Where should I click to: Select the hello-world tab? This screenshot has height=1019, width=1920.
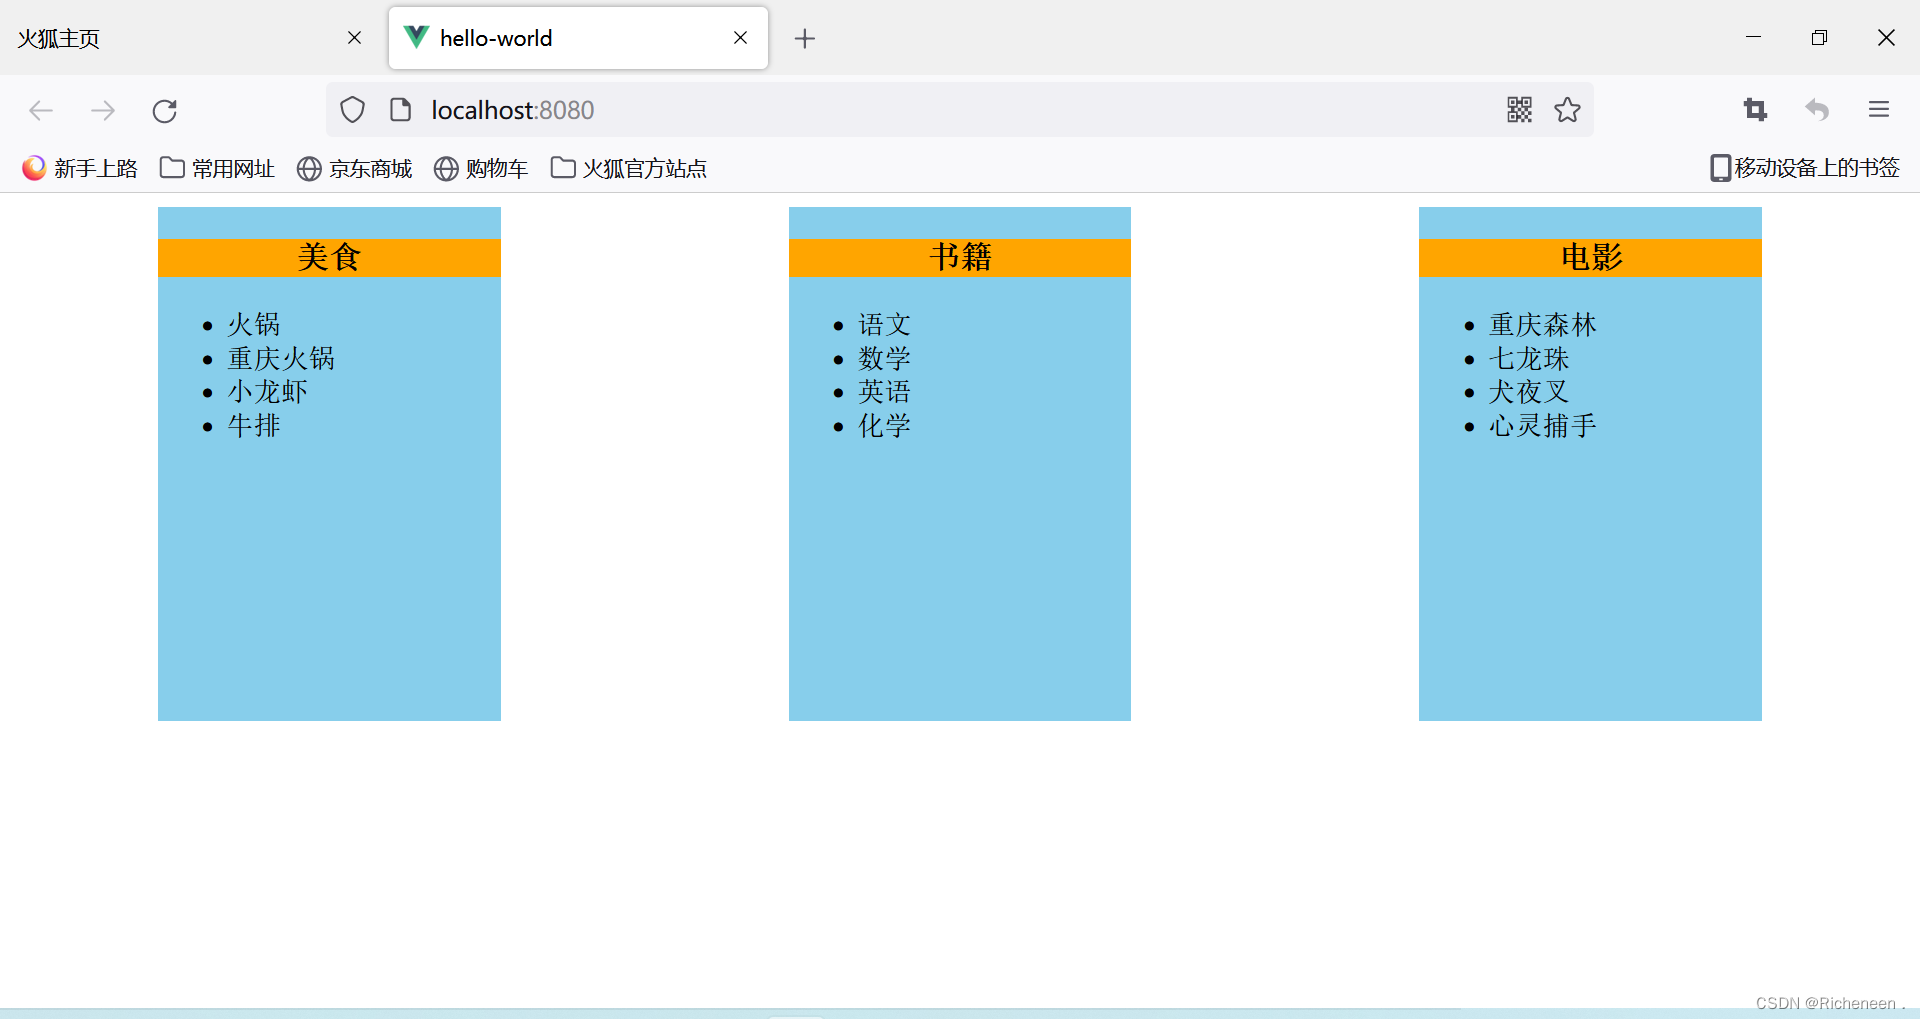click(578, 38)
